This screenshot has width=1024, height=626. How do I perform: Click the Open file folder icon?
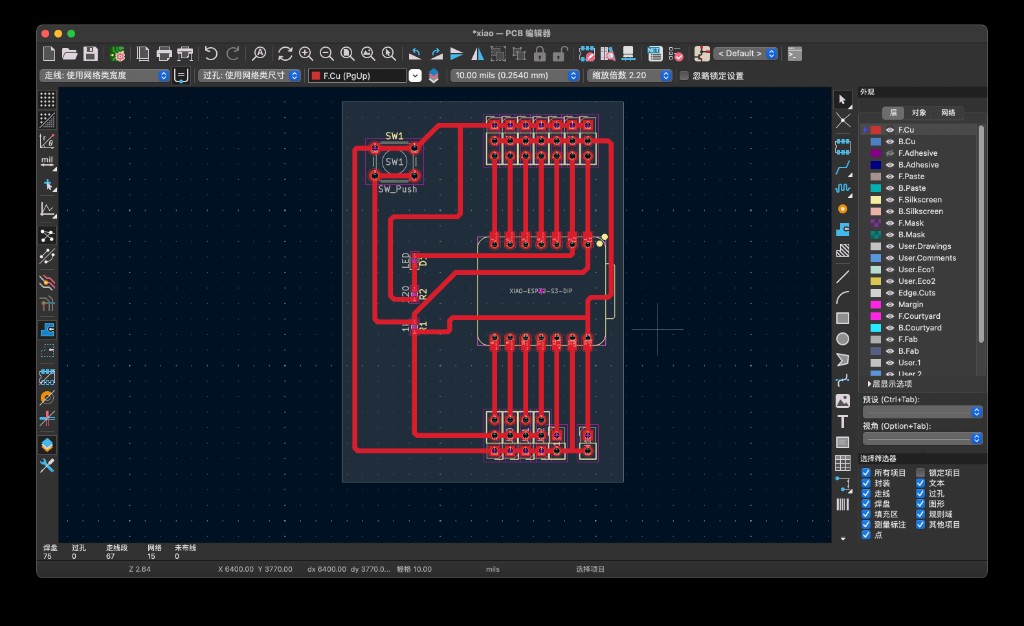69,54
